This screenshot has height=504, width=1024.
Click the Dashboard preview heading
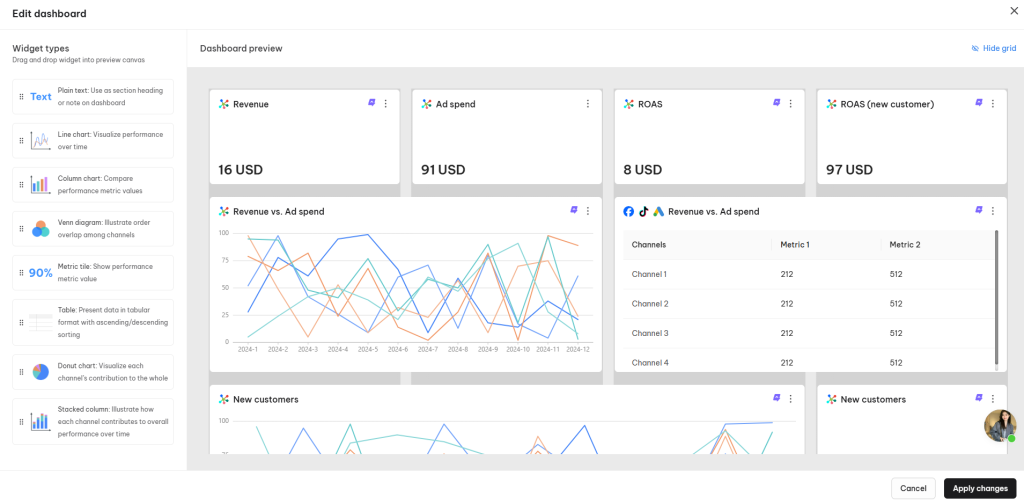(241, 48)
